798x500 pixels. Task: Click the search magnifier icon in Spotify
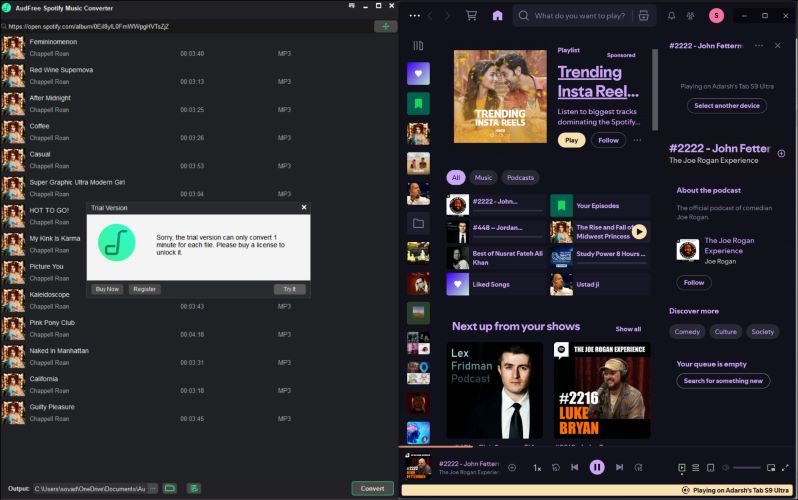coord(523,16)
